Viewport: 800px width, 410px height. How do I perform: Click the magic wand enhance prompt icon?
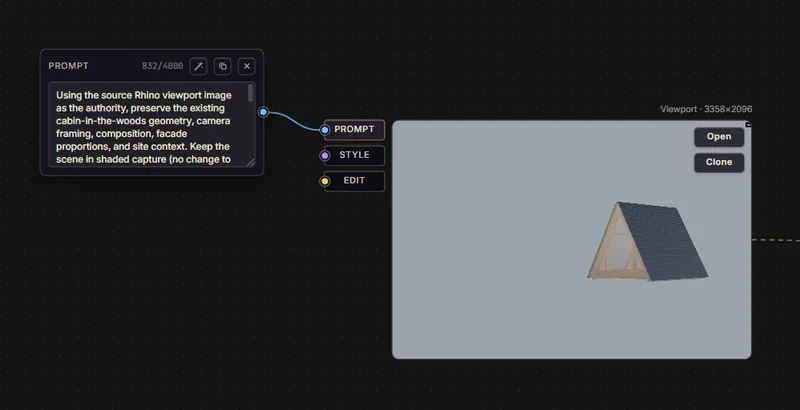tap(198, 66)
